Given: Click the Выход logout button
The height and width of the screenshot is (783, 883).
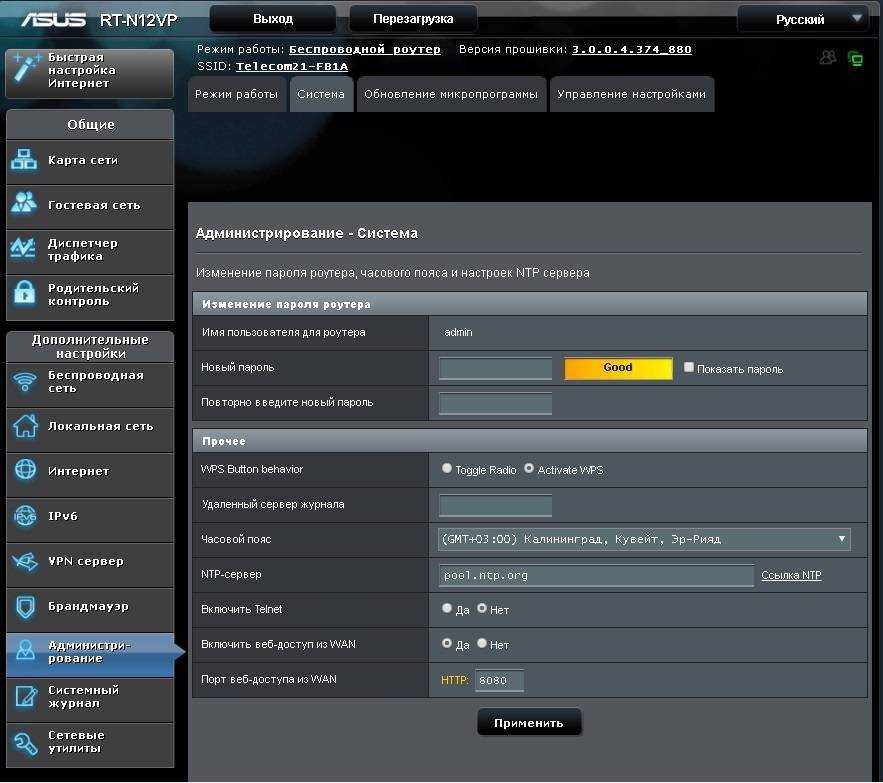Looking at the screenshot, I should pos(273,19).
